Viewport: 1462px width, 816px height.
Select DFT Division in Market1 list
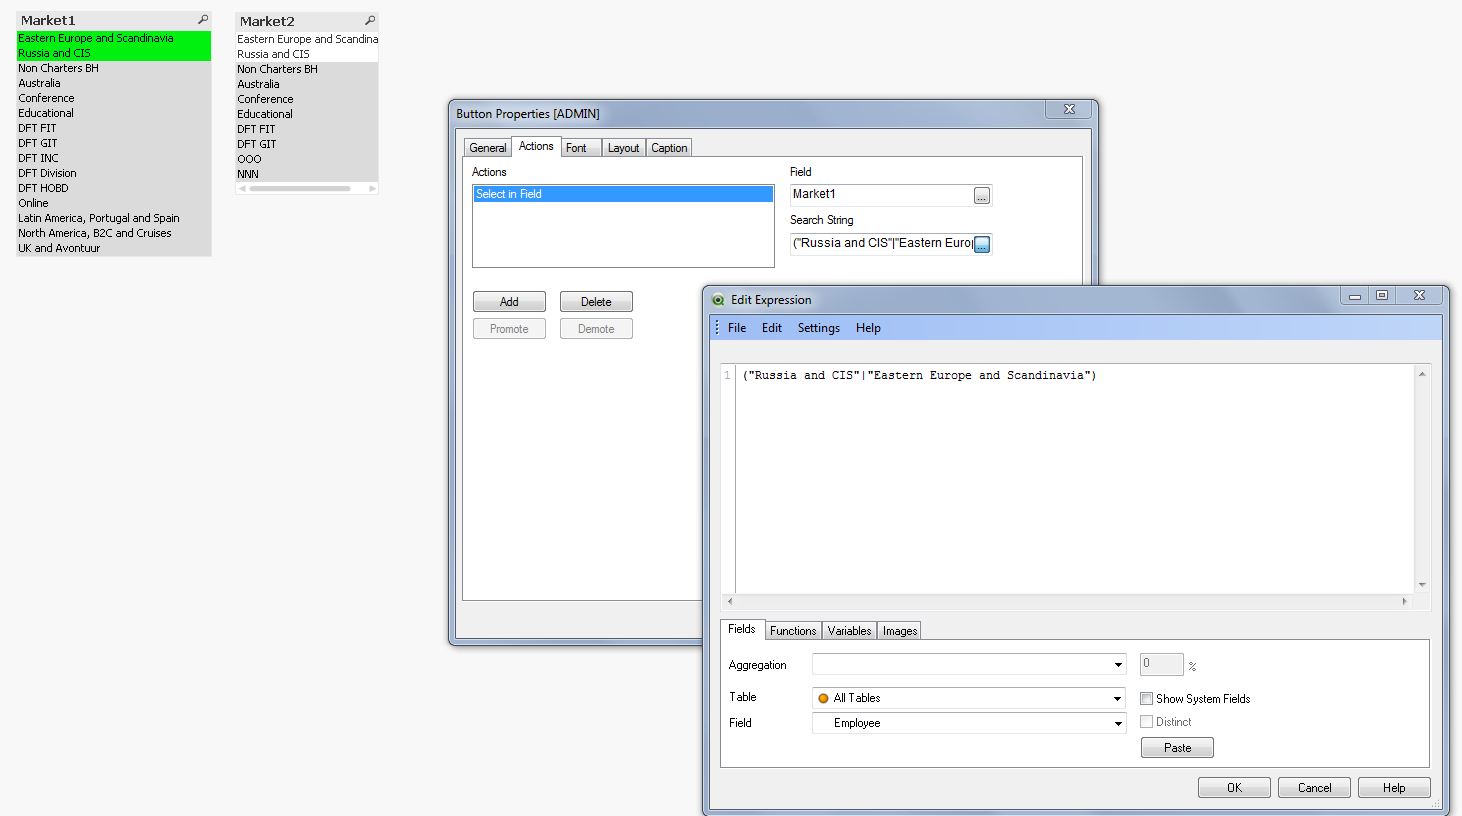pyautogui.click(x=114, y=173)
